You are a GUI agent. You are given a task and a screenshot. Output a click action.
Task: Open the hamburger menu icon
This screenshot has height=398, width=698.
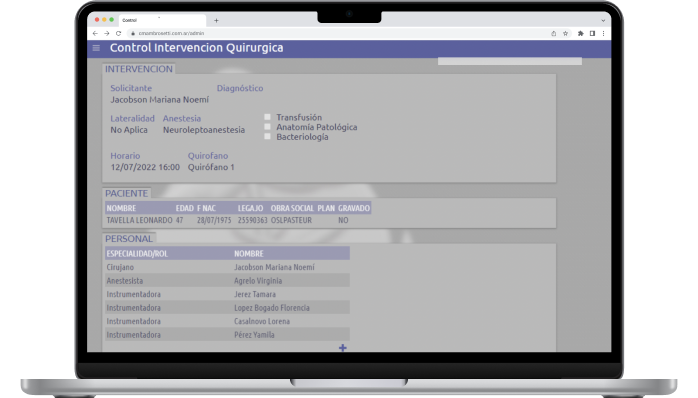(96, 48)
